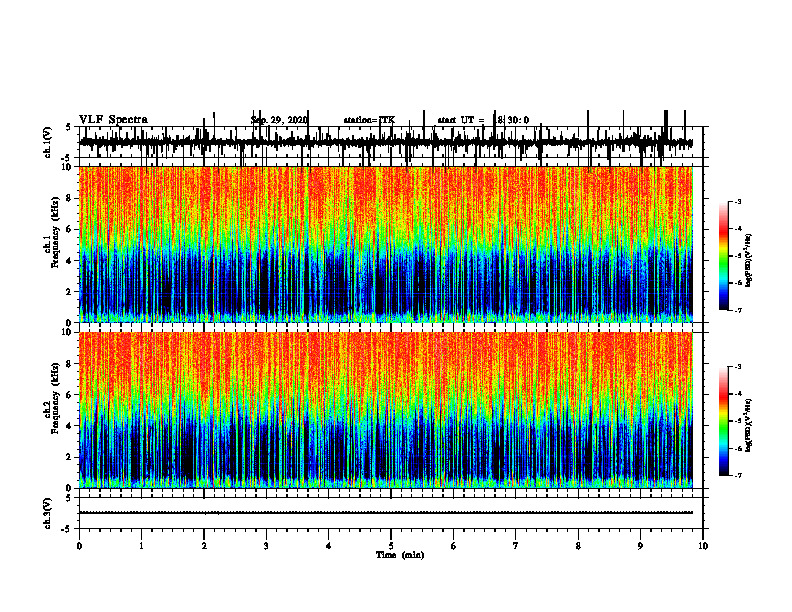Click the ch.1 voltage waveform trace panel
792x612 pixels.
(x=391, y=142)
